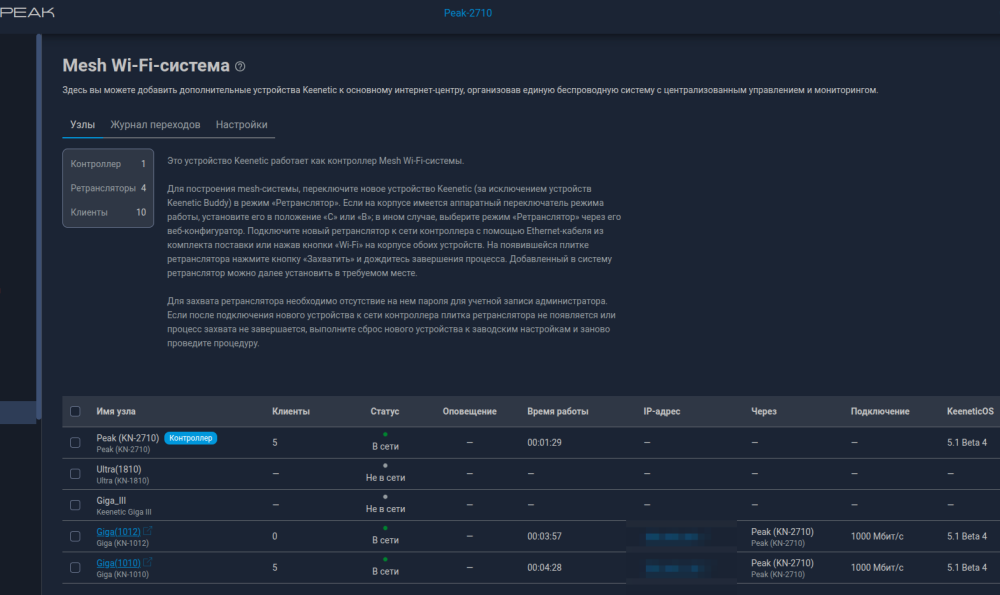This screenshot has height=595, width=1000.
Task: Click the sidebar vertical scrollbar
Action: pos(39,226)
